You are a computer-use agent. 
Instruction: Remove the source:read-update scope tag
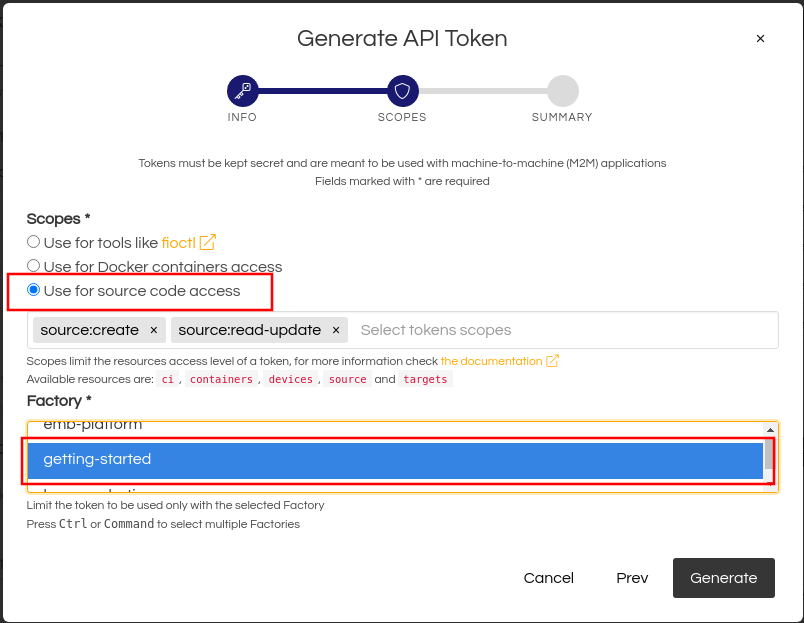tap(336, 330)
